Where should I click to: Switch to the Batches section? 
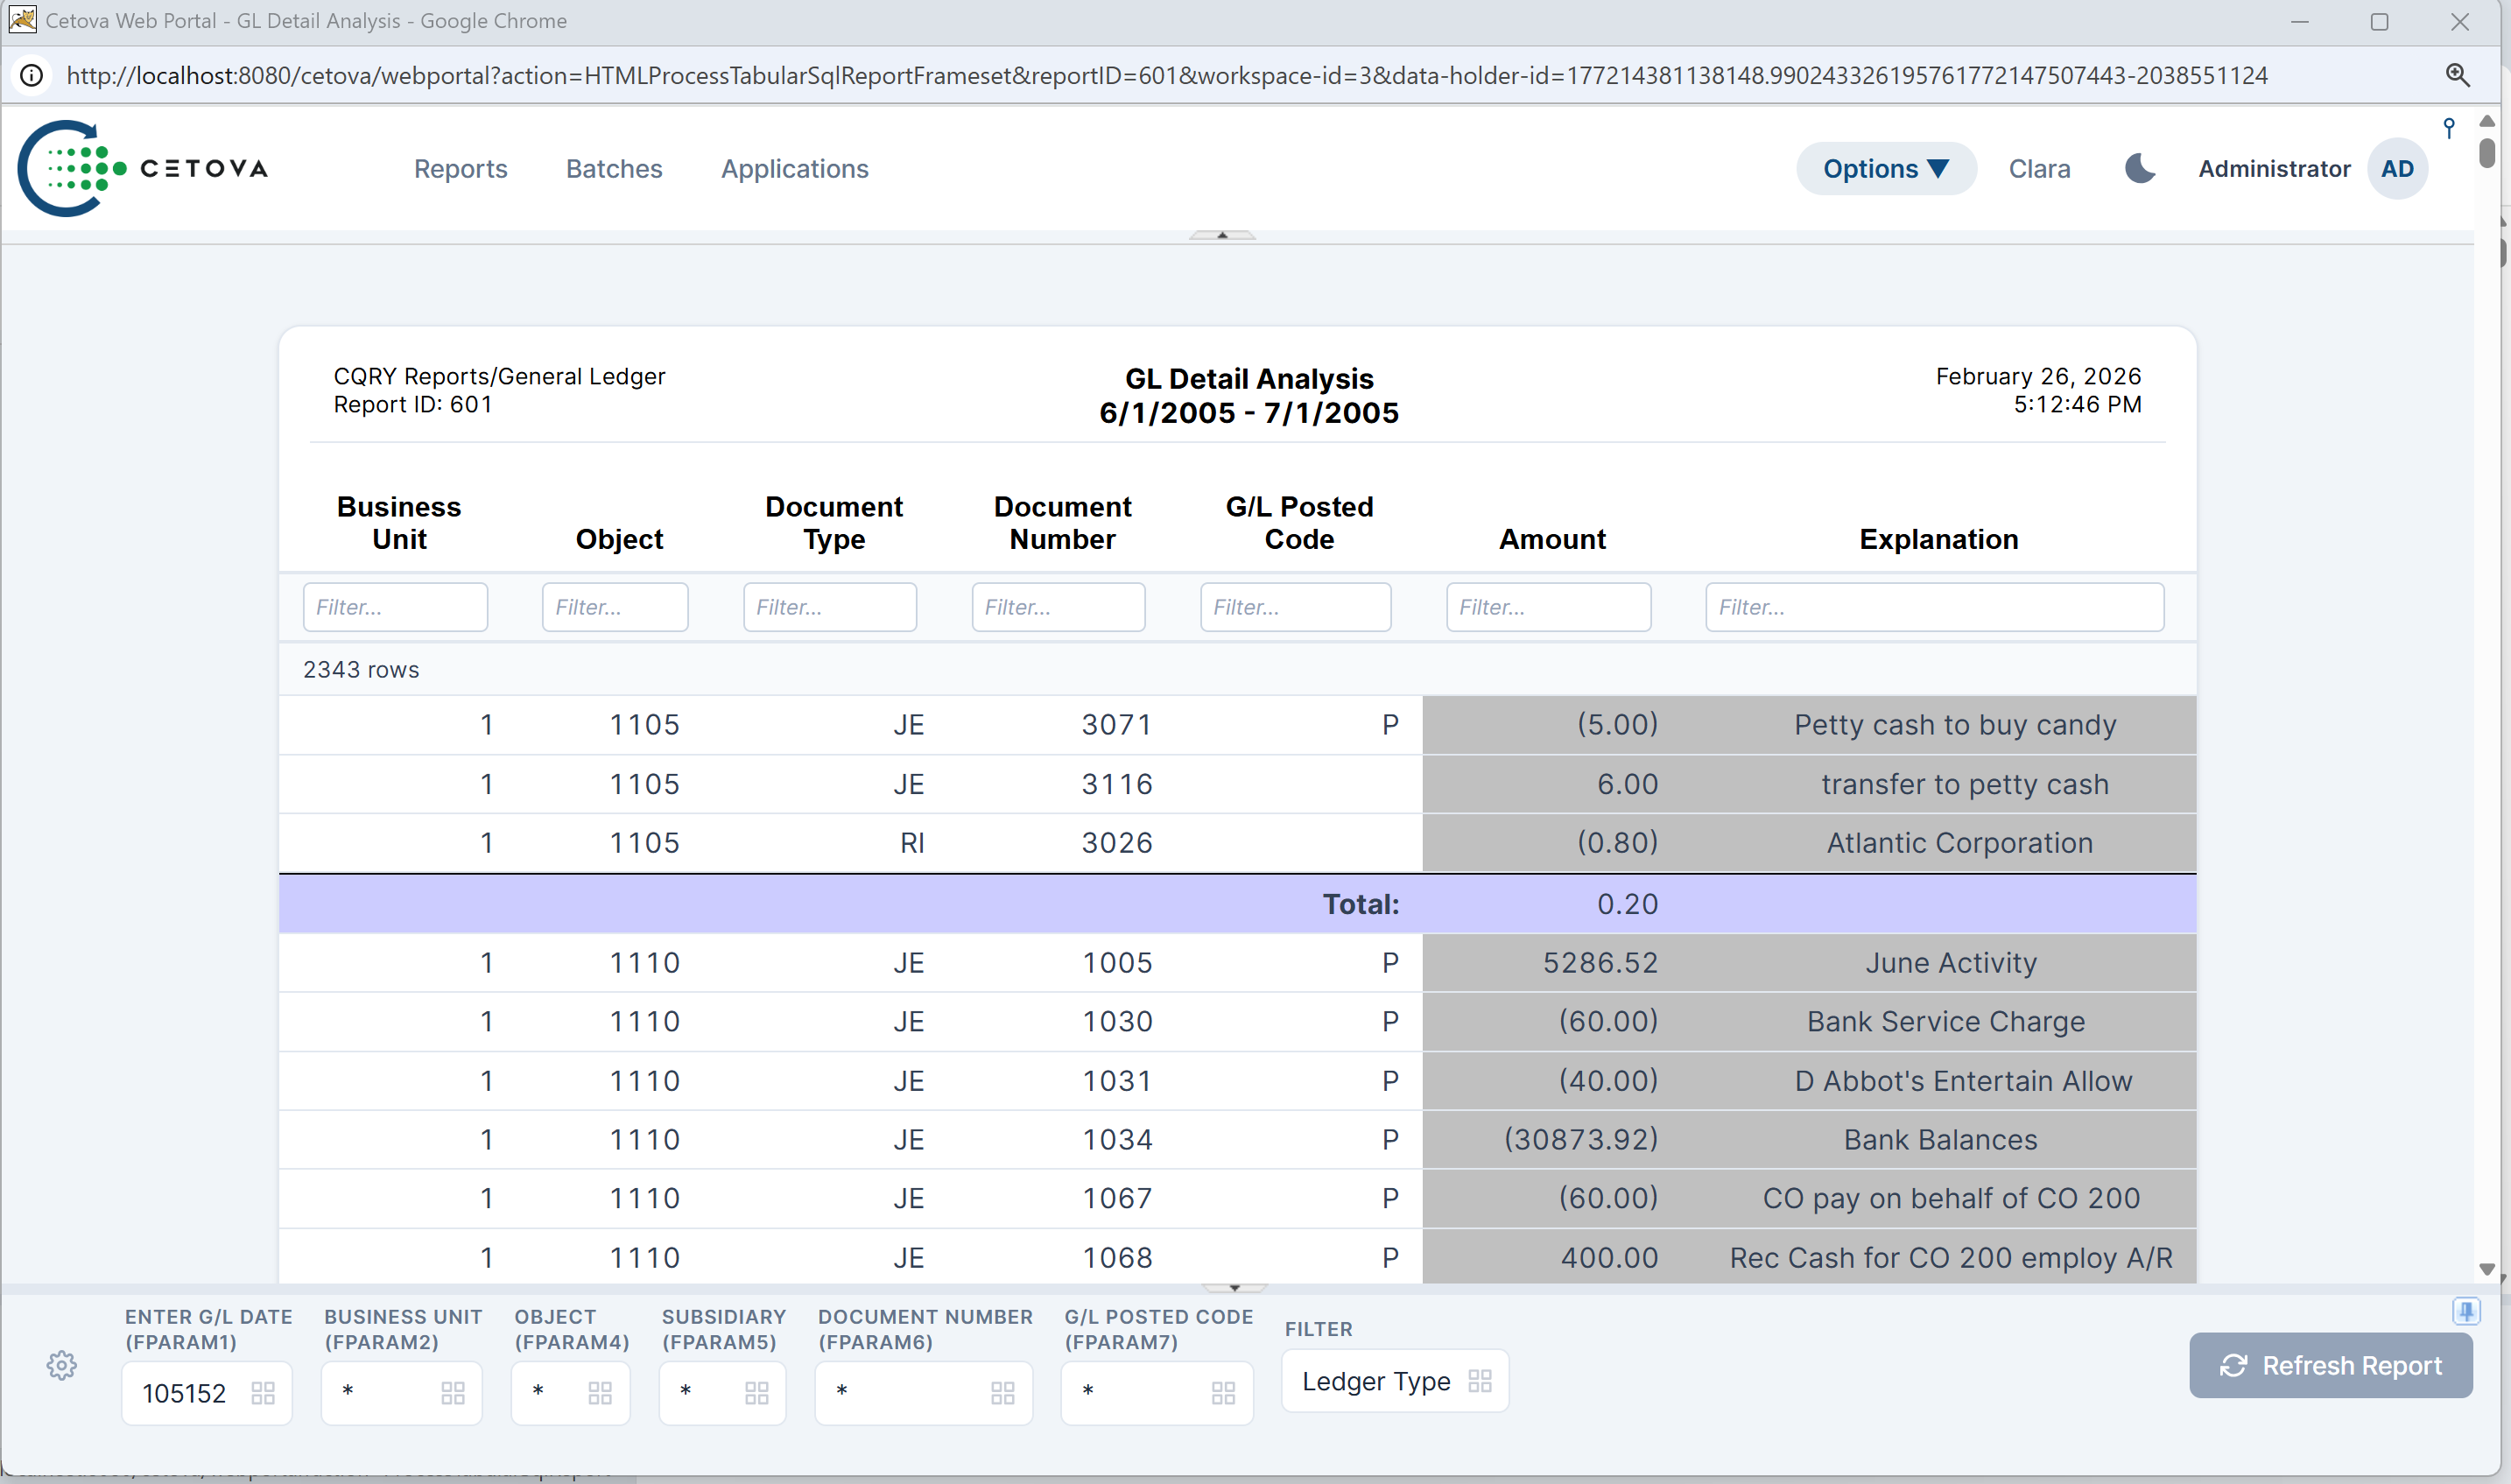tap(613, 168)
